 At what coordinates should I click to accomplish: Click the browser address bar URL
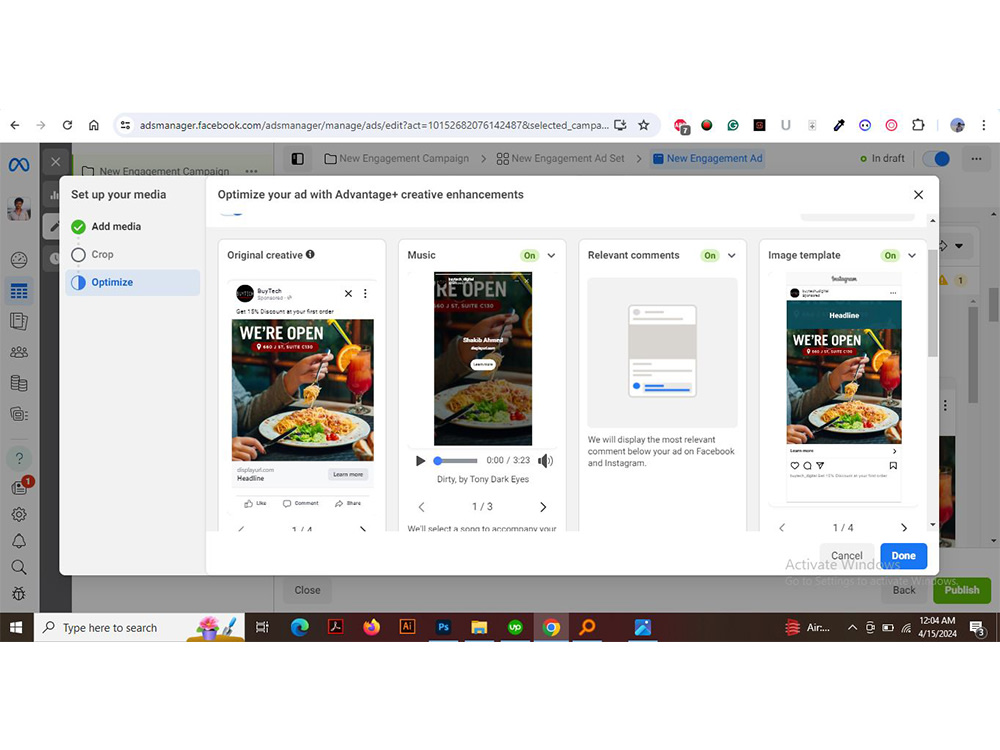pos(374,125)
